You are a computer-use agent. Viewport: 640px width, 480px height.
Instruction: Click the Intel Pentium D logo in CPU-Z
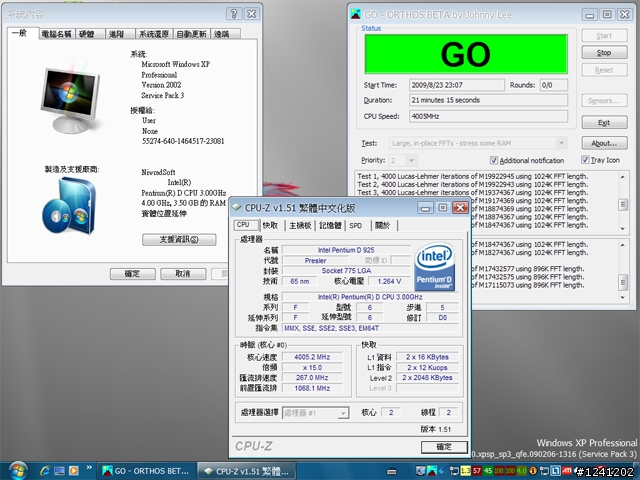(434, 267)
